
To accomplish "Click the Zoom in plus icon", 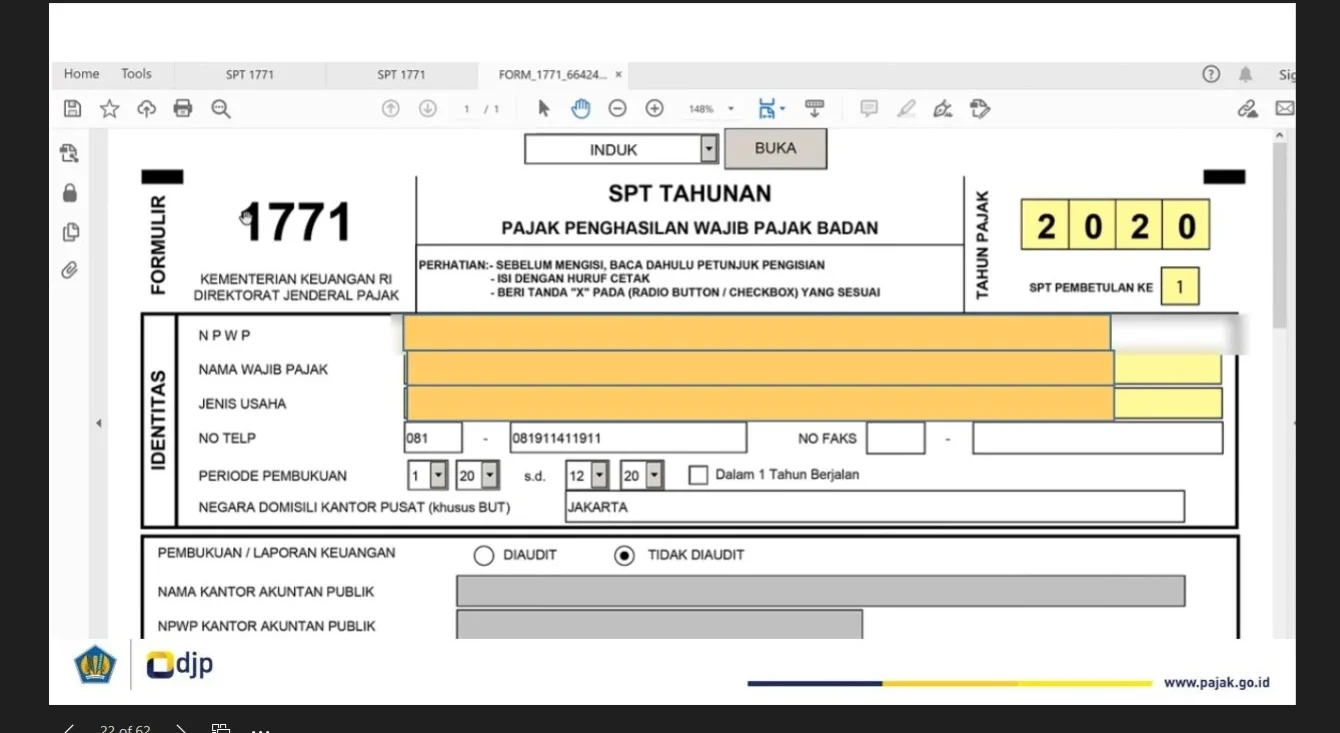I will [655, 109].
